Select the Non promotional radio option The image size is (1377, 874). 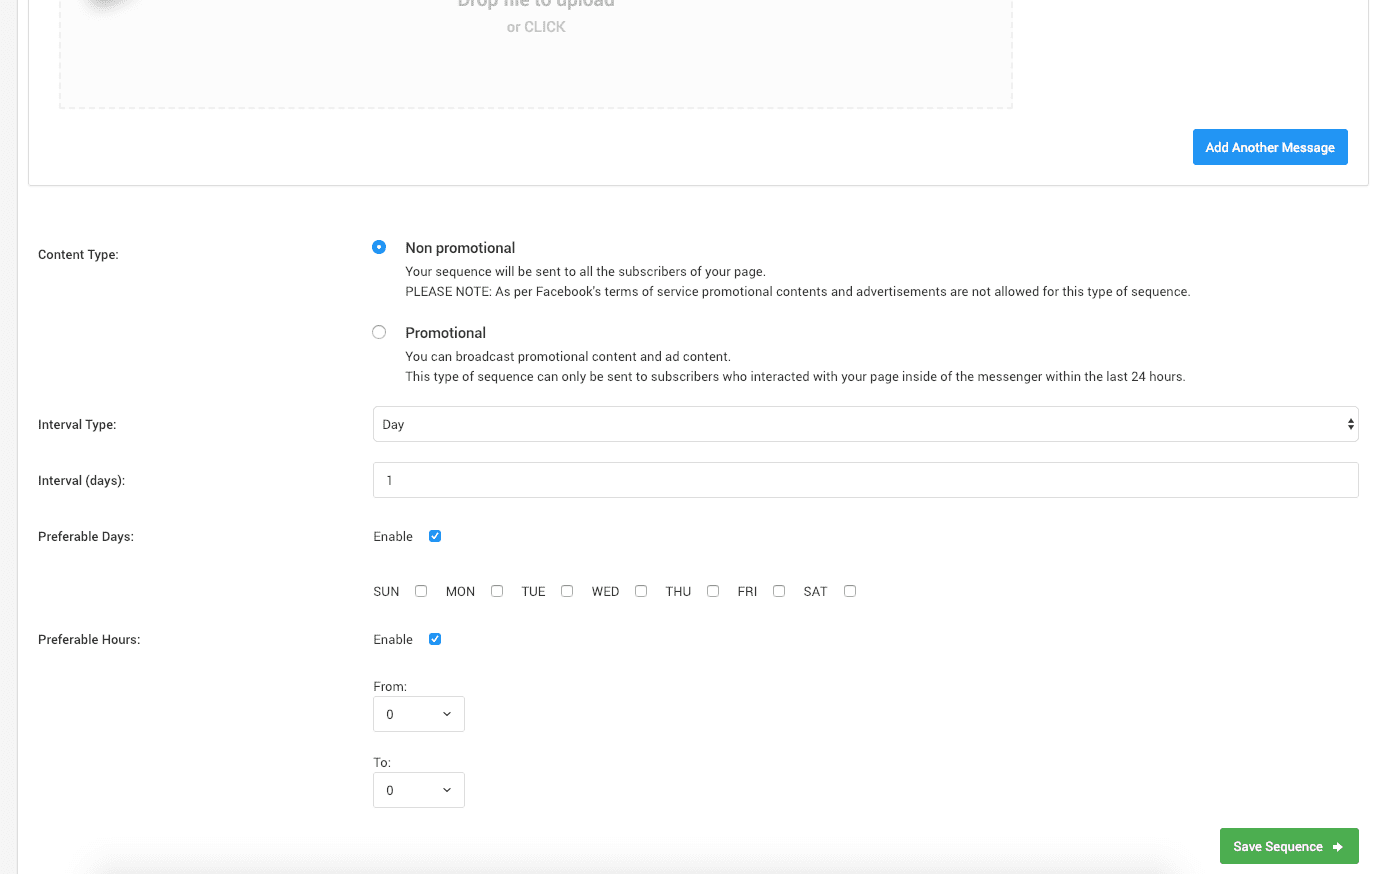tap(379, 247)
